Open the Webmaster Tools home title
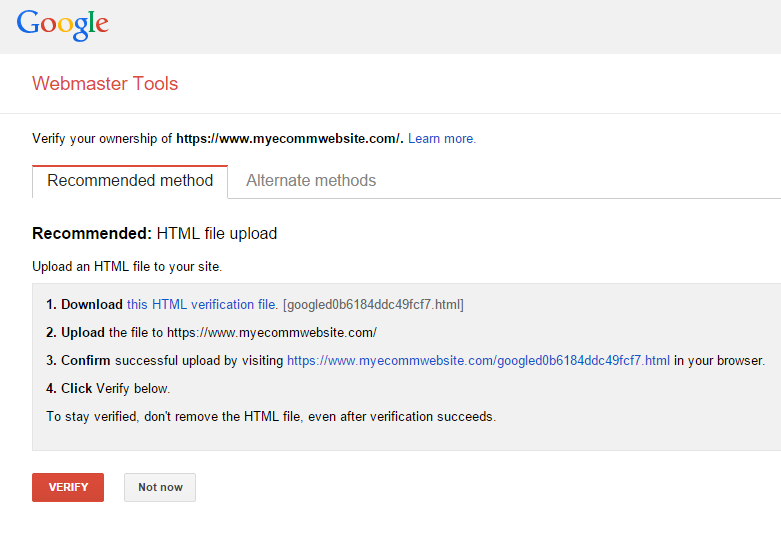Screen dimensions: 781x538 tap(105, 84)
